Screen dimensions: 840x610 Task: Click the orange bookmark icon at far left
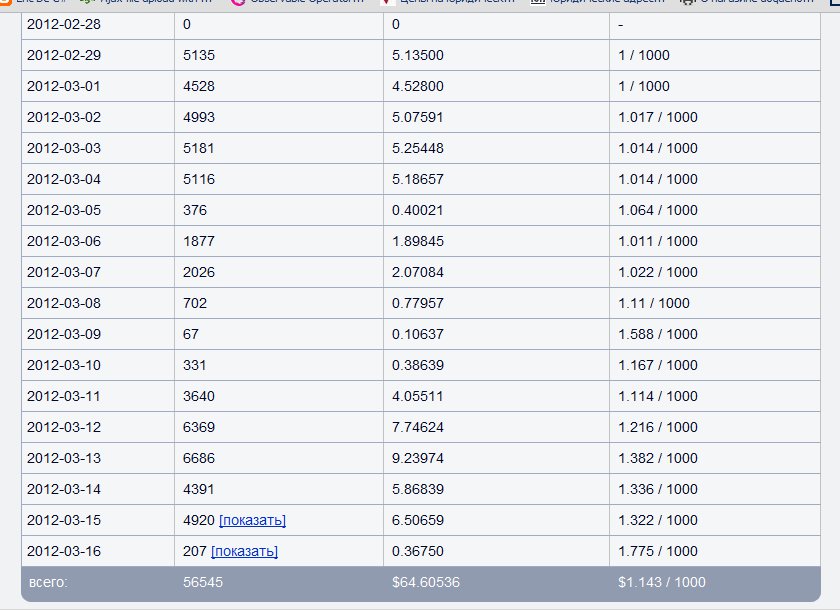(5, 2)
